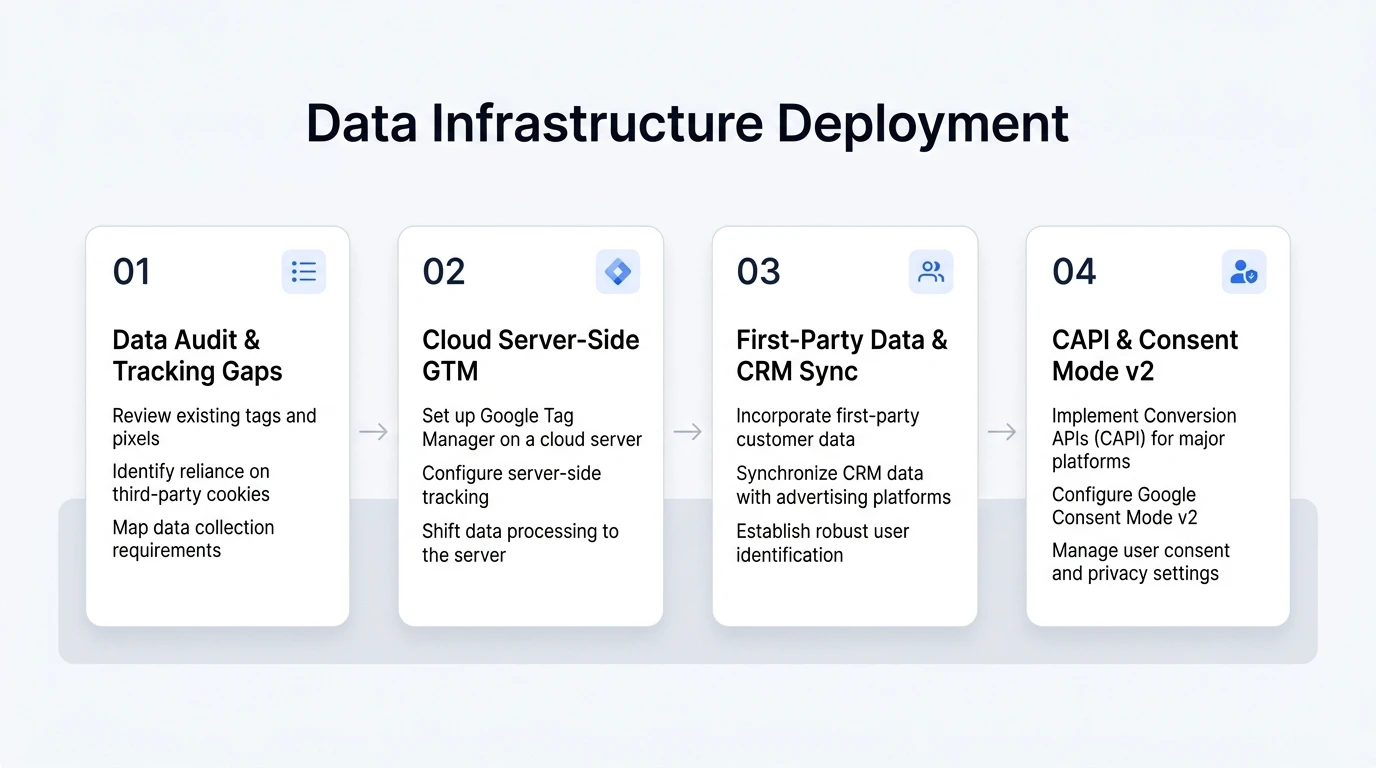Click 'Identify reliance on third-party cookies' text
1376x768 pixels.
coord(191,483)
